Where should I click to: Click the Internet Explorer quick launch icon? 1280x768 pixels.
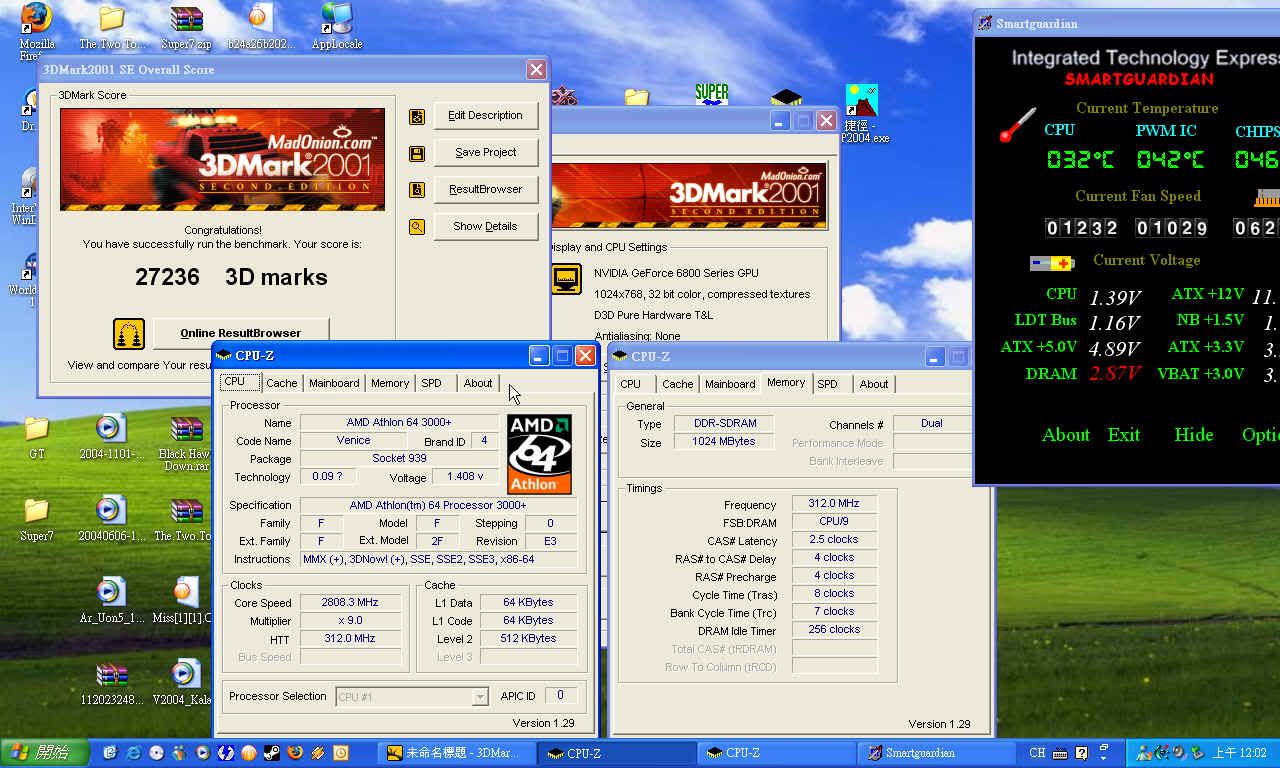click(x=133, y=753)
